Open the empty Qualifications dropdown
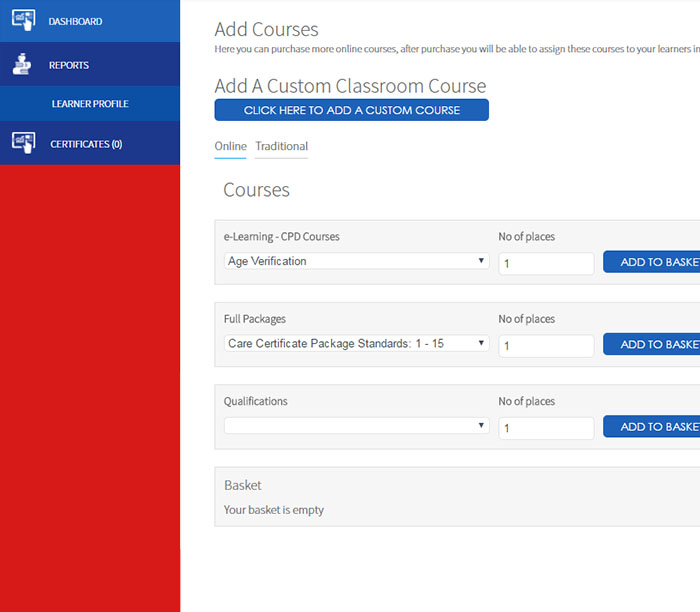The image size is (700, 612). (x=356, y=425)
